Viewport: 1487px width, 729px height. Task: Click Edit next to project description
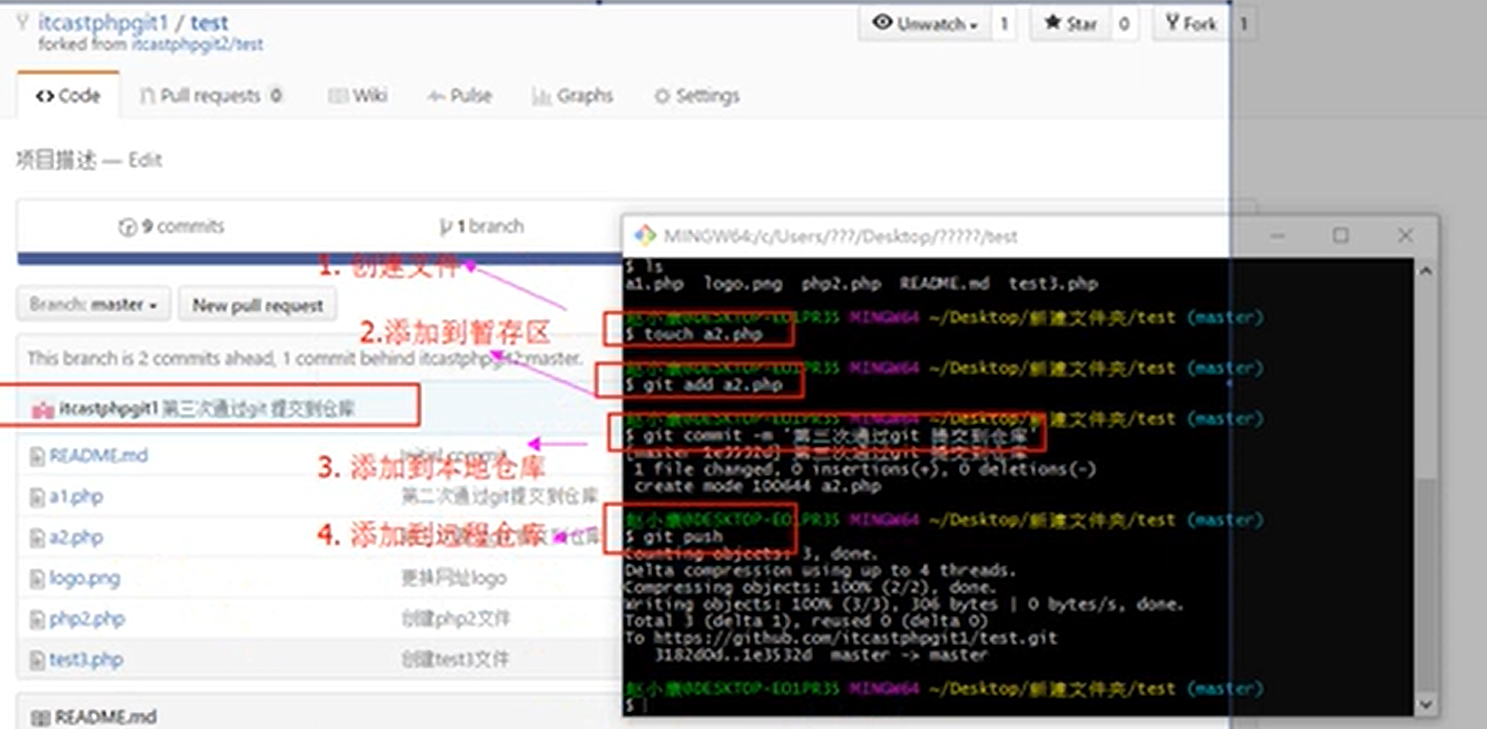(145, 160)
